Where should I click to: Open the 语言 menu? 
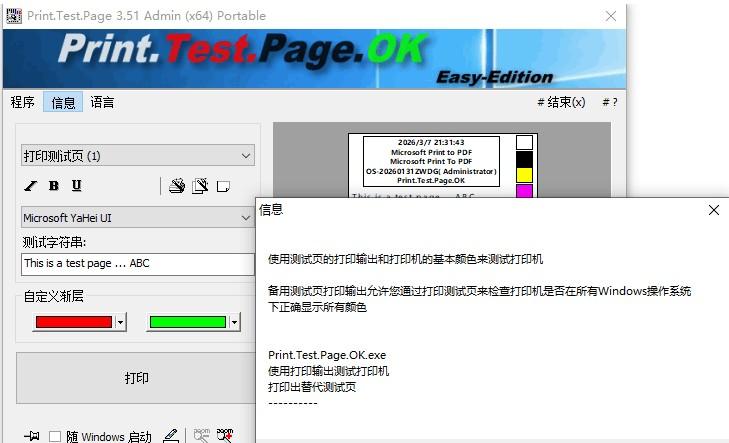pos(102,102)
